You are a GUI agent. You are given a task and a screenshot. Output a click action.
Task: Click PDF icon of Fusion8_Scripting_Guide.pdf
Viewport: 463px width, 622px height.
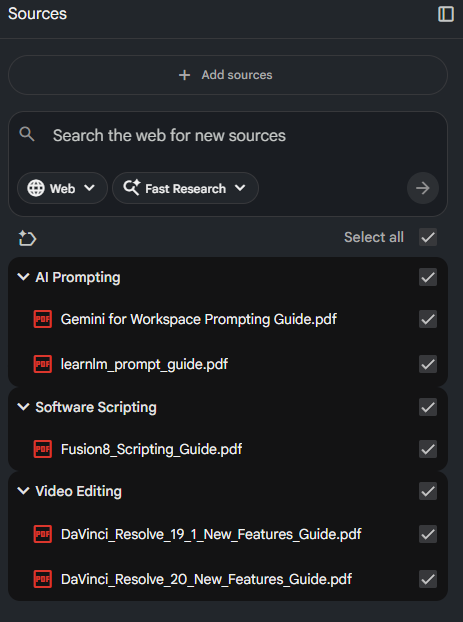click(42, 449)
